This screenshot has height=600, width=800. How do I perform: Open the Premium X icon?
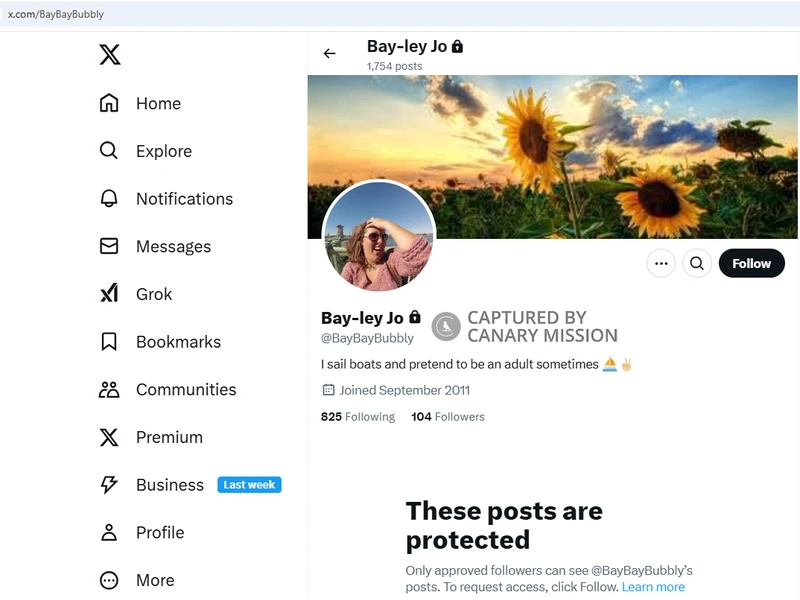click(x=109, y=437)
